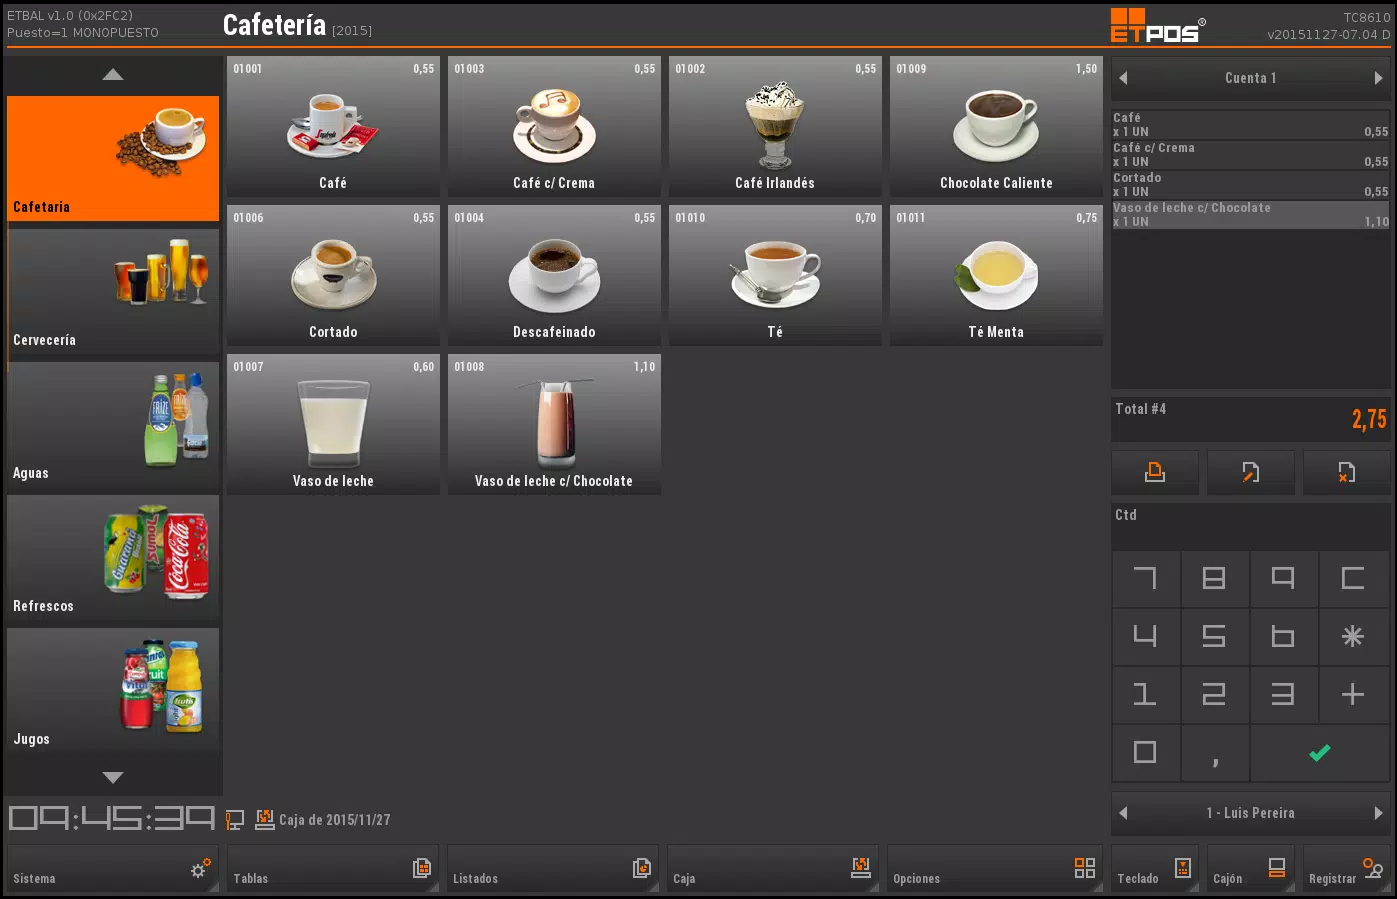Click the terminal monitor status icon

click(x=235, y=820)
